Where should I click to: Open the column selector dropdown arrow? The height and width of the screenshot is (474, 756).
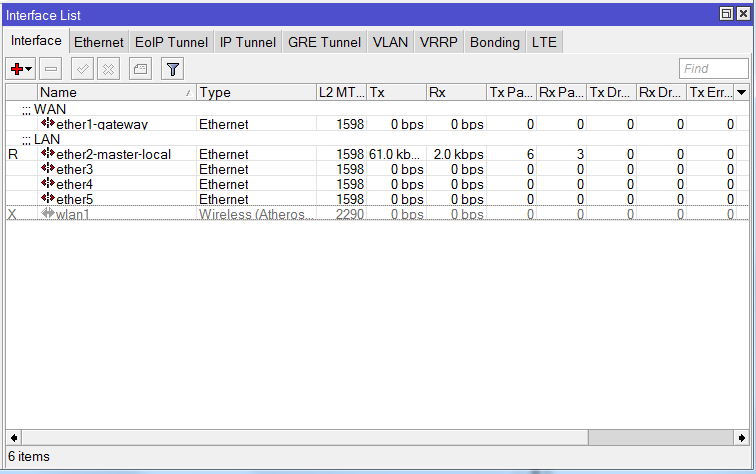(x=741, y=92)
